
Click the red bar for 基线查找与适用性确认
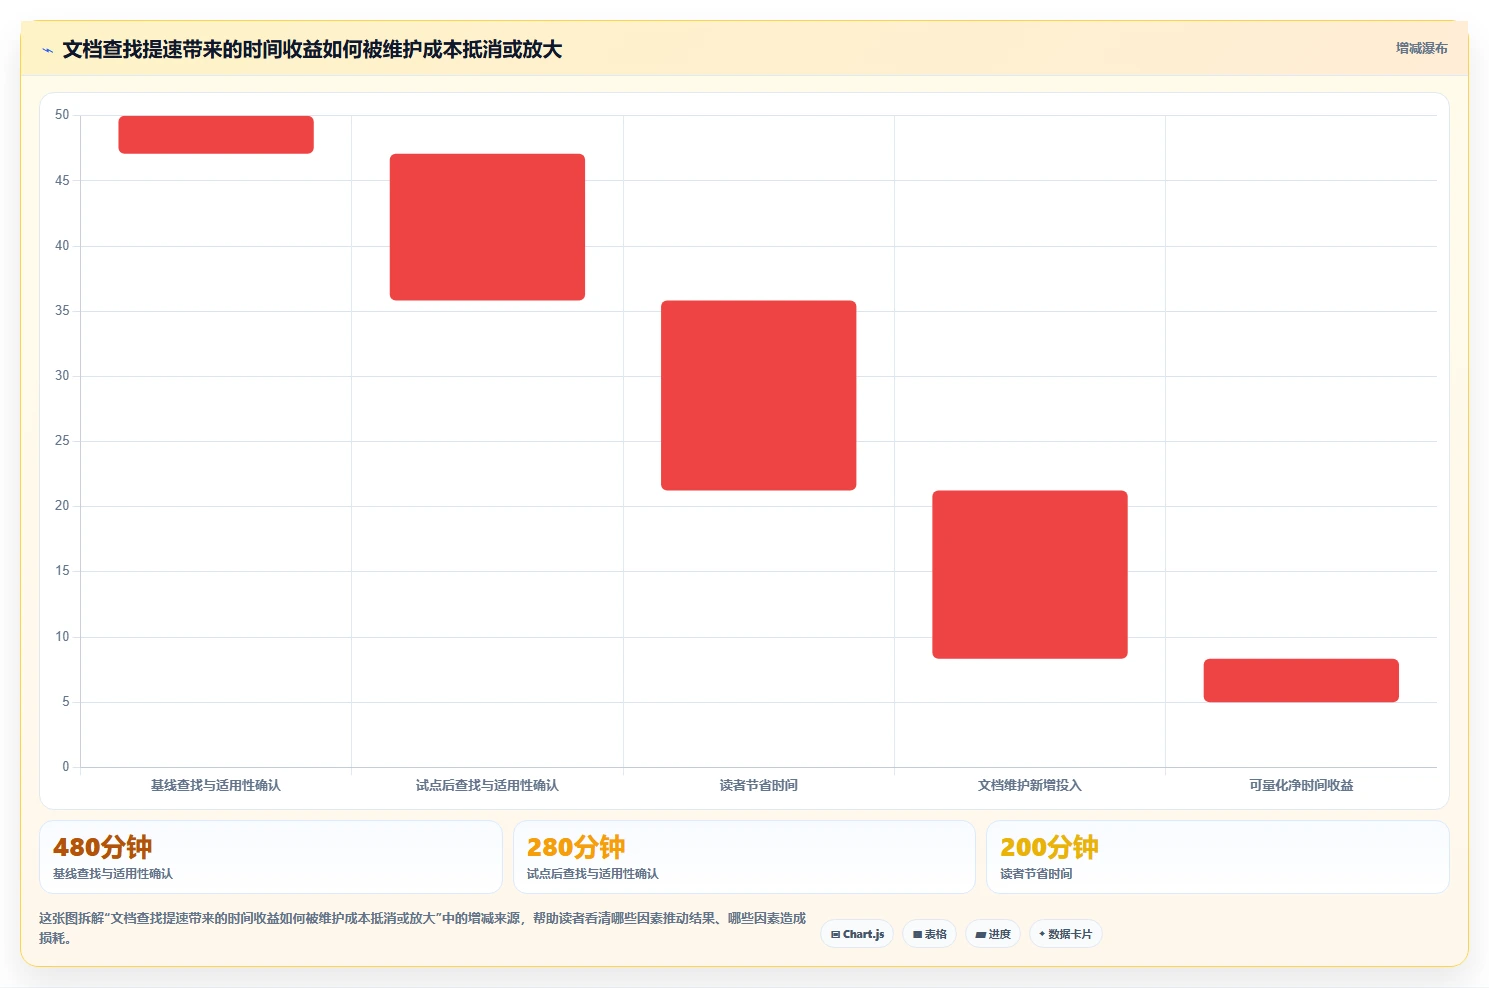tap(216, 135)
